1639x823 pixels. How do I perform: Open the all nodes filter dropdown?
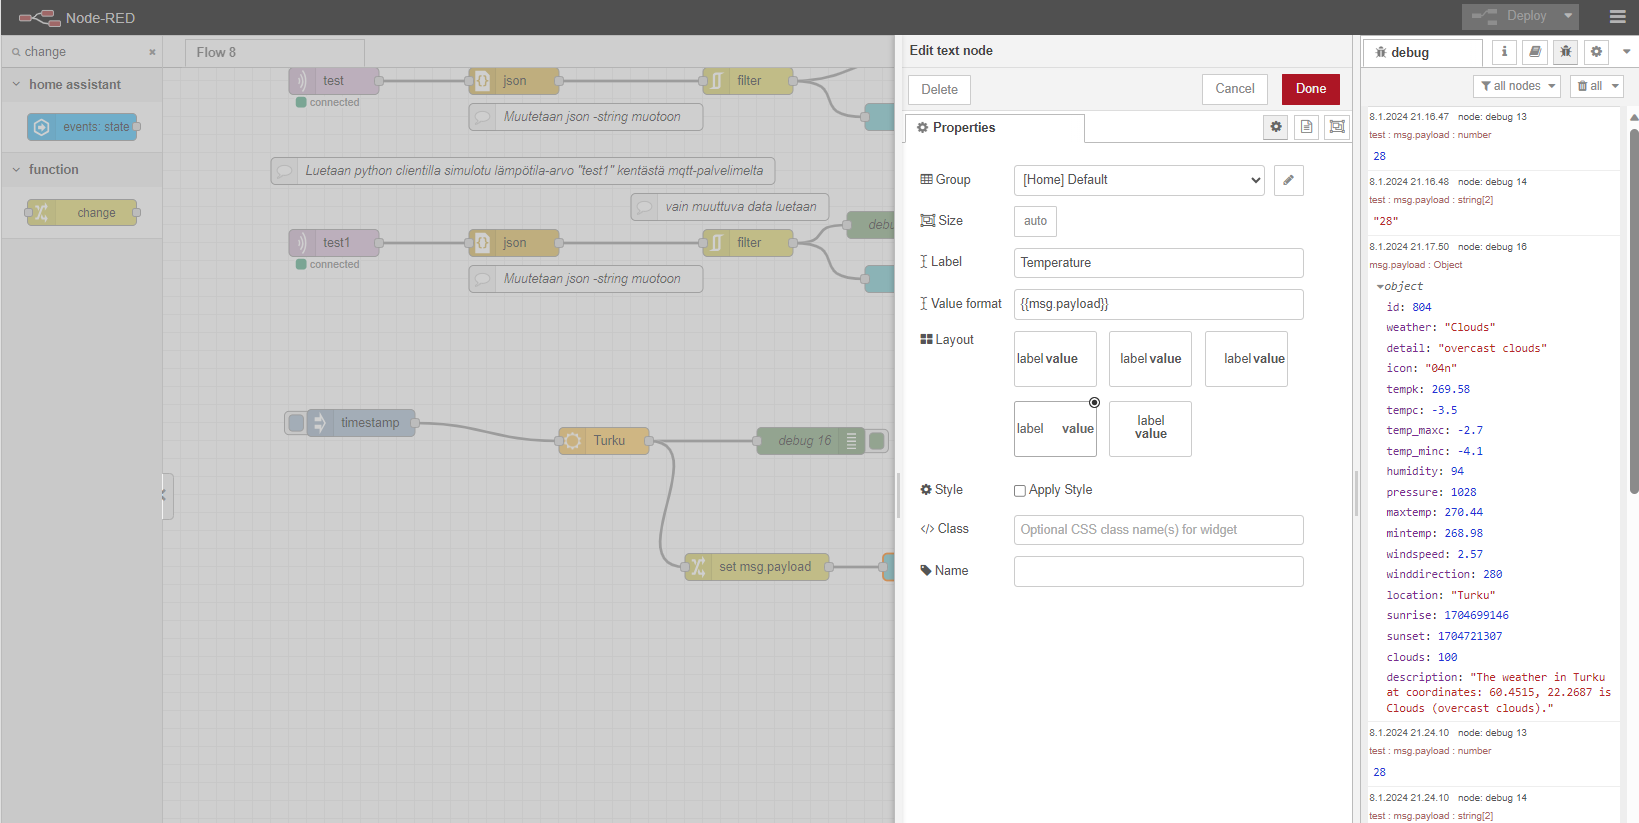pyautogui.click(x=1516, y=86)
